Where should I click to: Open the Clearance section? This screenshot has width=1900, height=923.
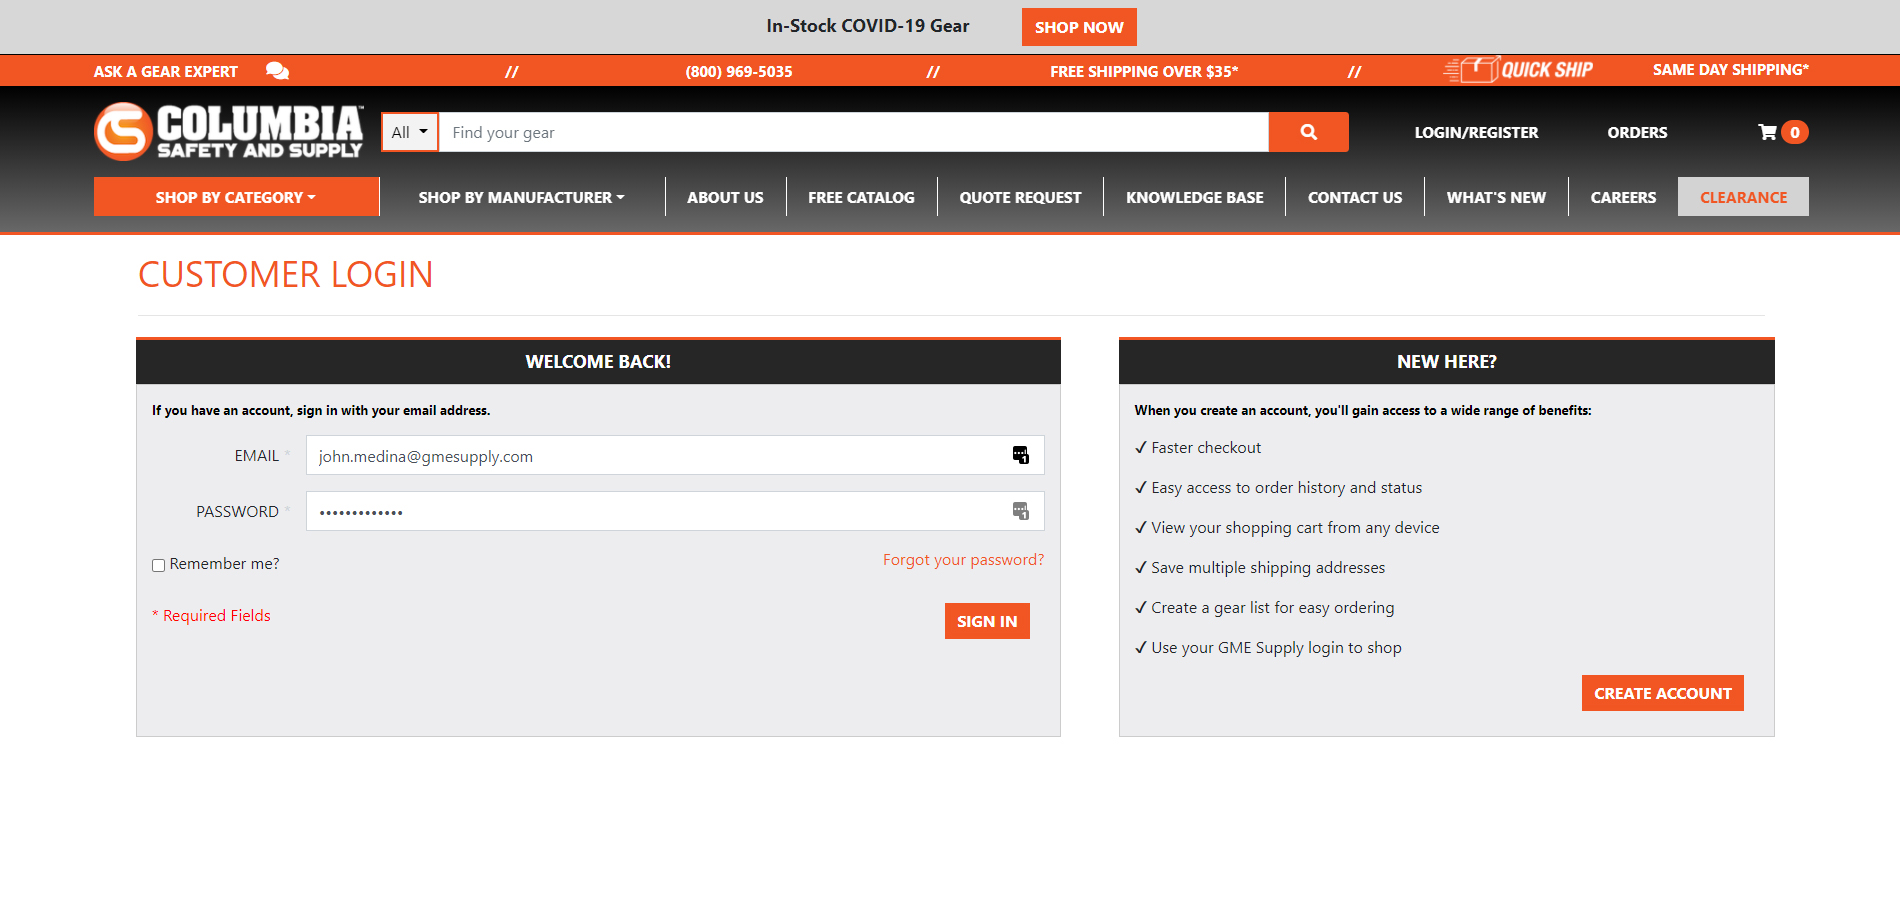click(1743, 197)
